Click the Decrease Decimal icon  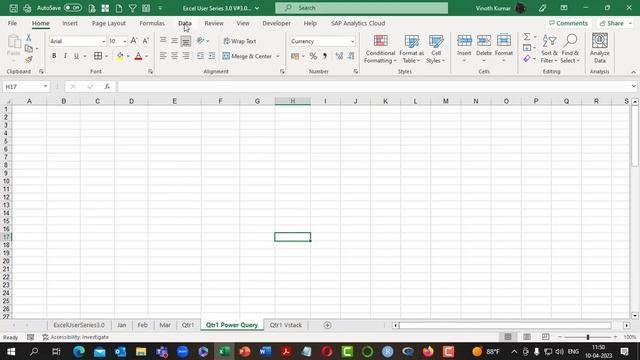351,56
